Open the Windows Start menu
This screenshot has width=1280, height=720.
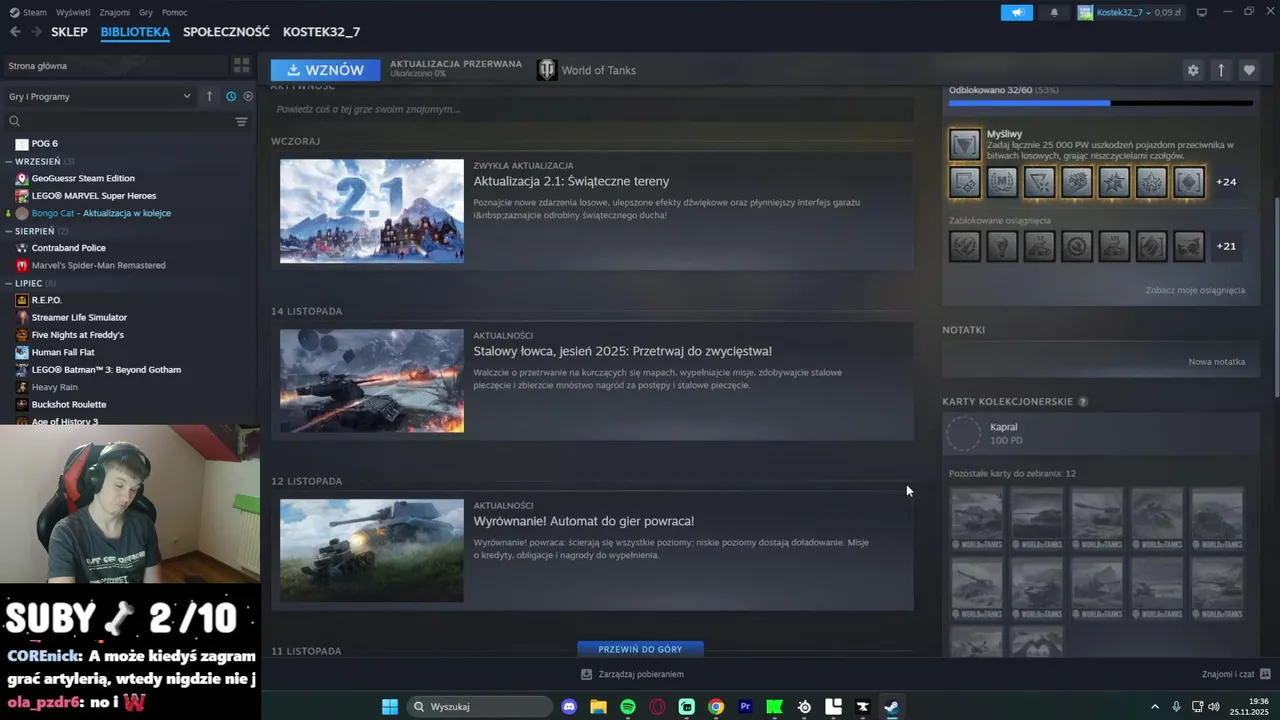(390, 707)
